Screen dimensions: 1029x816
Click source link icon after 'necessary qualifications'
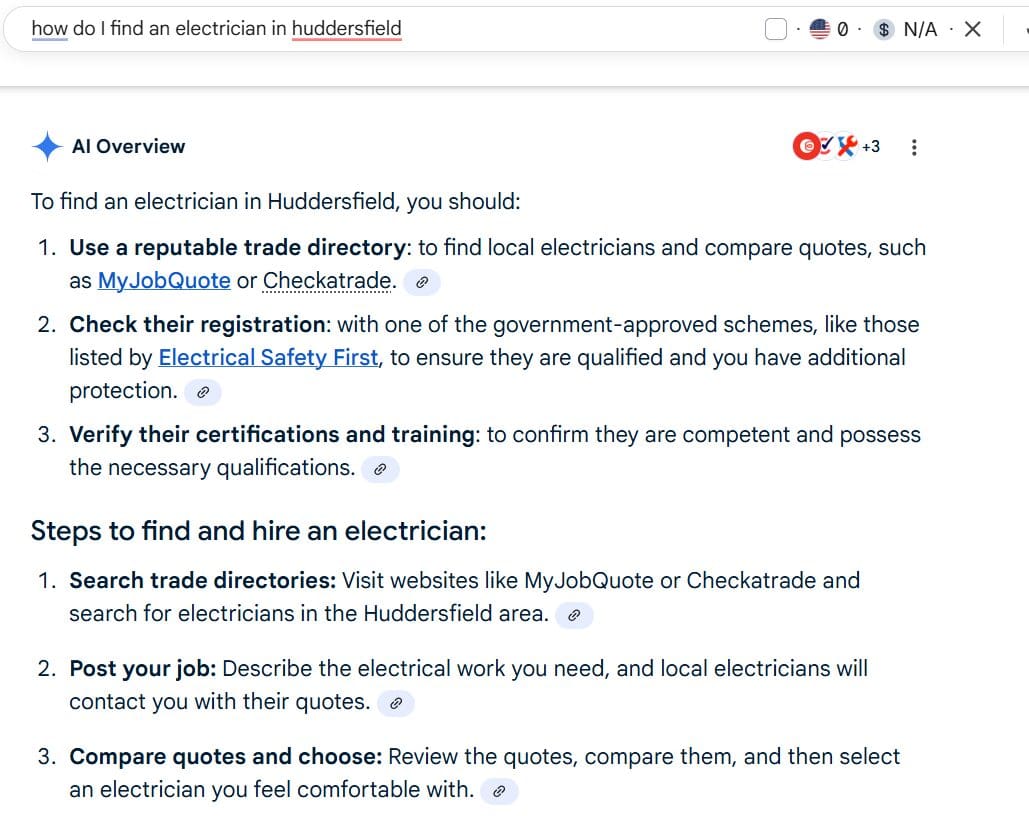point(380,468)
